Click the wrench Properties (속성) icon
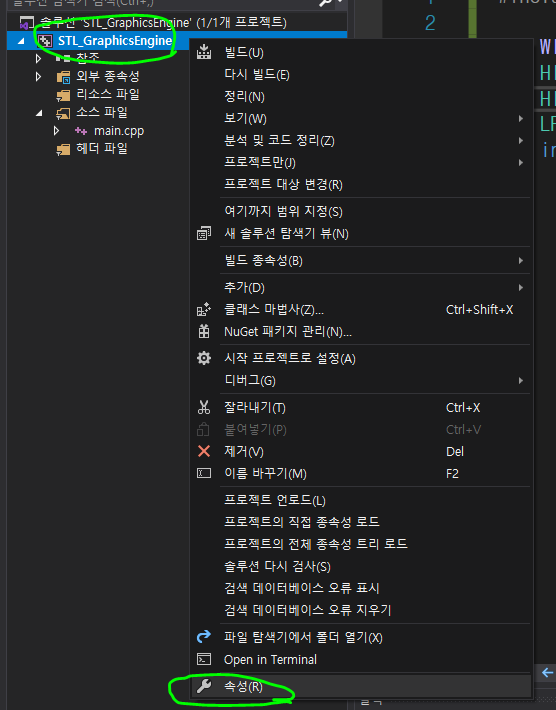 tap(204, 686)
